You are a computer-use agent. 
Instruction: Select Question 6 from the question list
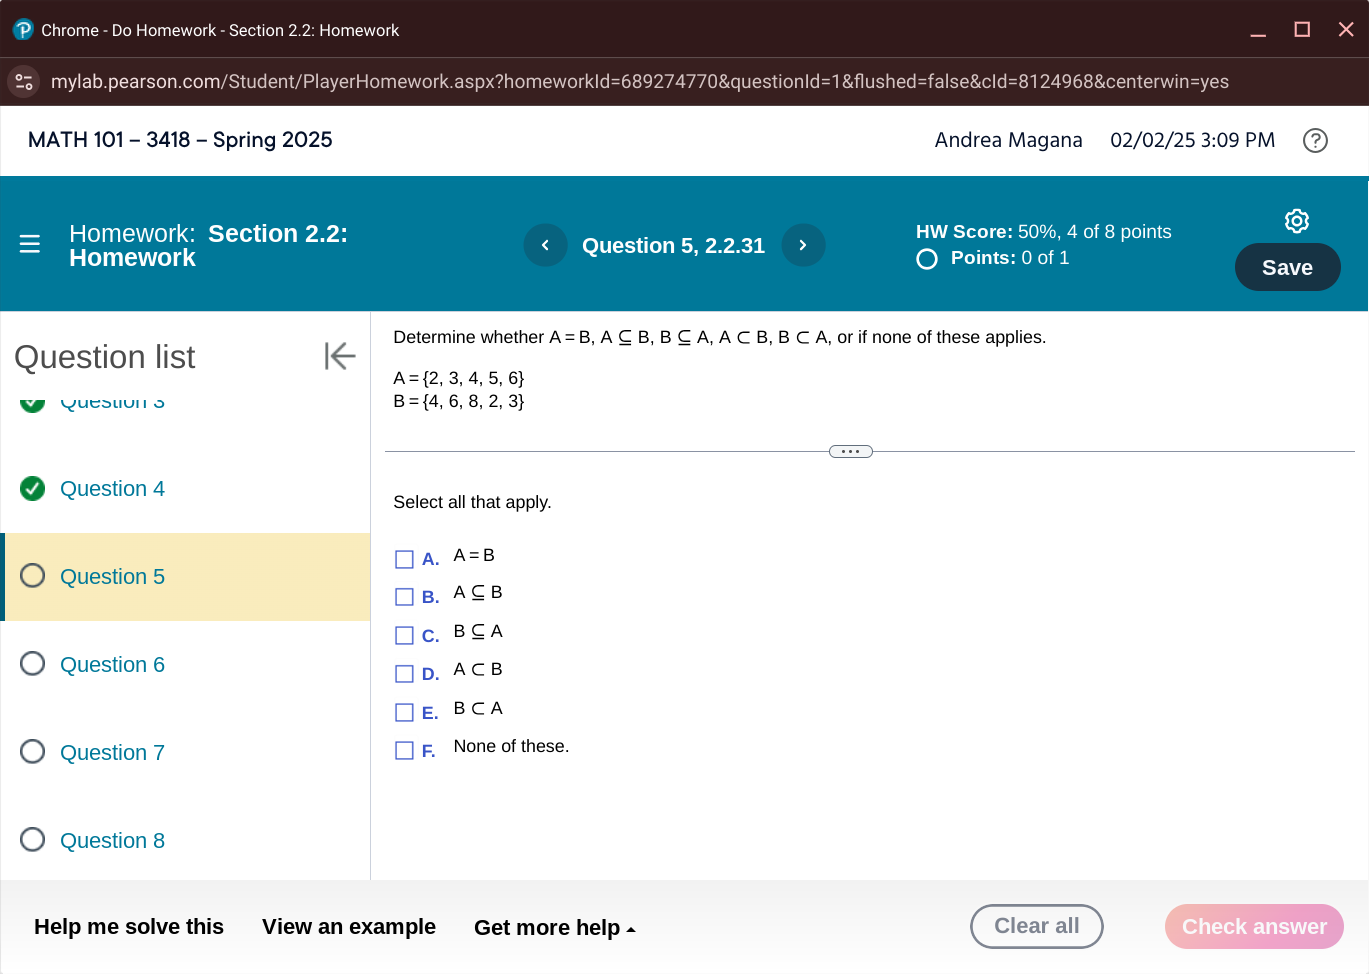coord(112,664)
